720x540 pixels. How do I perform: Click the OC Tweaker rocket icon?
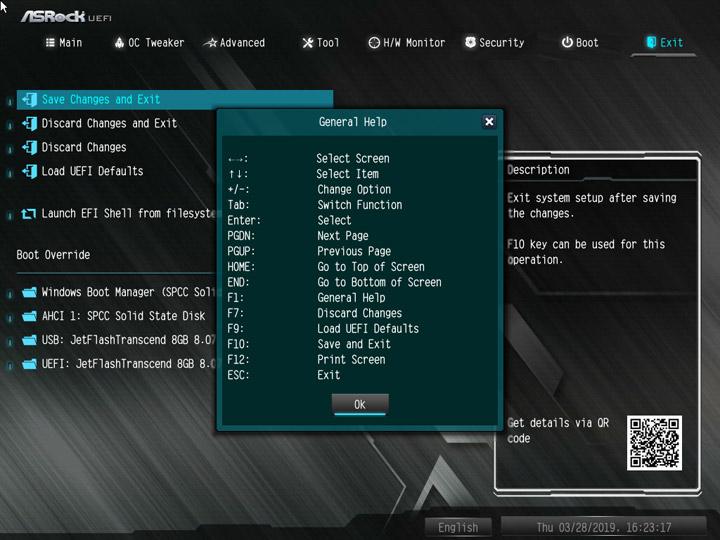[119, 43]
